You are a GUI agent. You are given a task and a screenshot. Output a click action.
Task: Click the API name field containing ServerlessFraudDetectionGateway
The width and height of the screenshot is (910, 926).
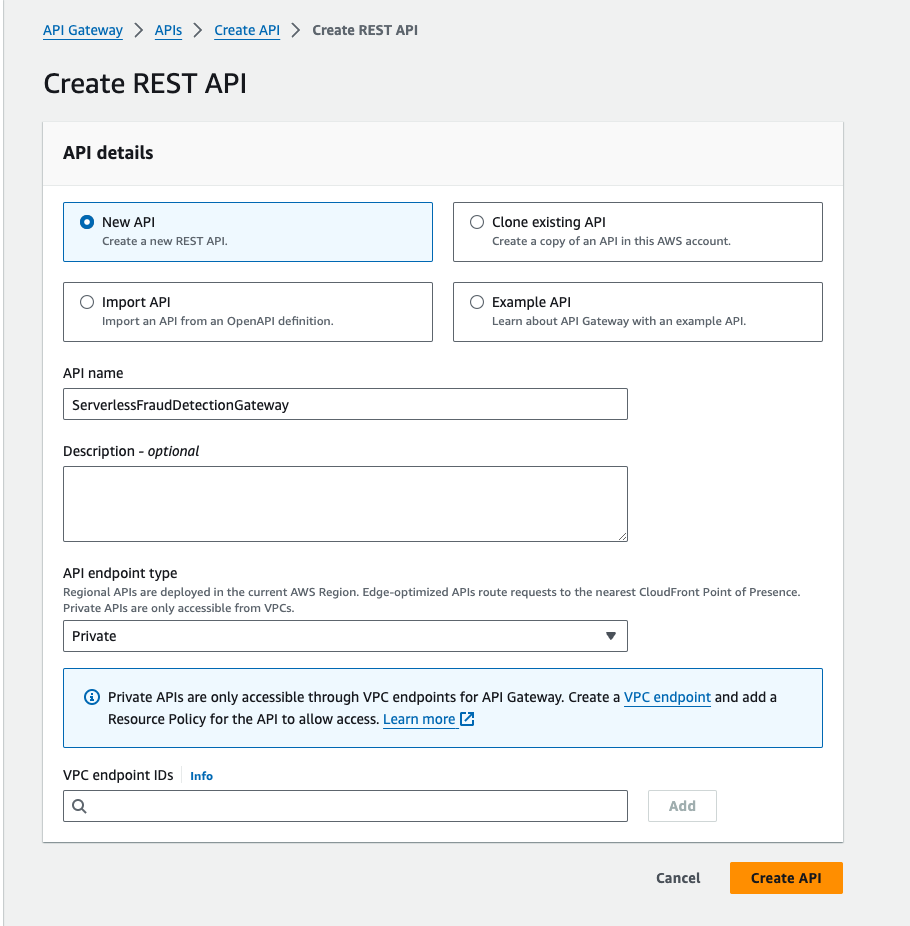click(345, 404)
